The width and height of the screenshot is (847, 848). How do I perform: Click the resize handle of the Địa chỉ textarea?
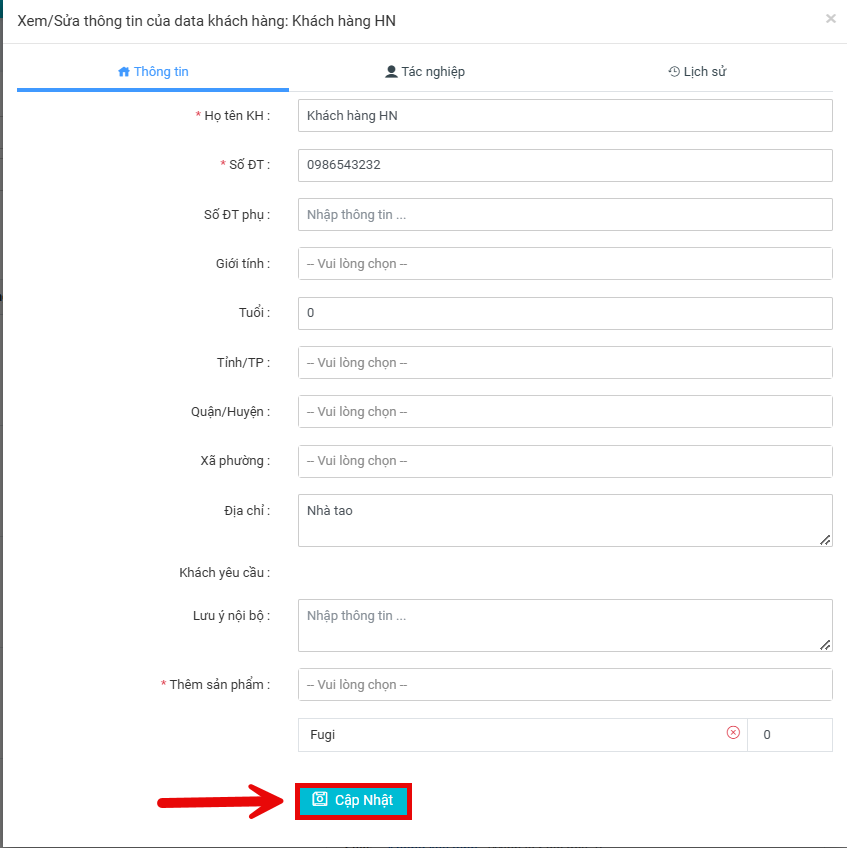point(824,539)
